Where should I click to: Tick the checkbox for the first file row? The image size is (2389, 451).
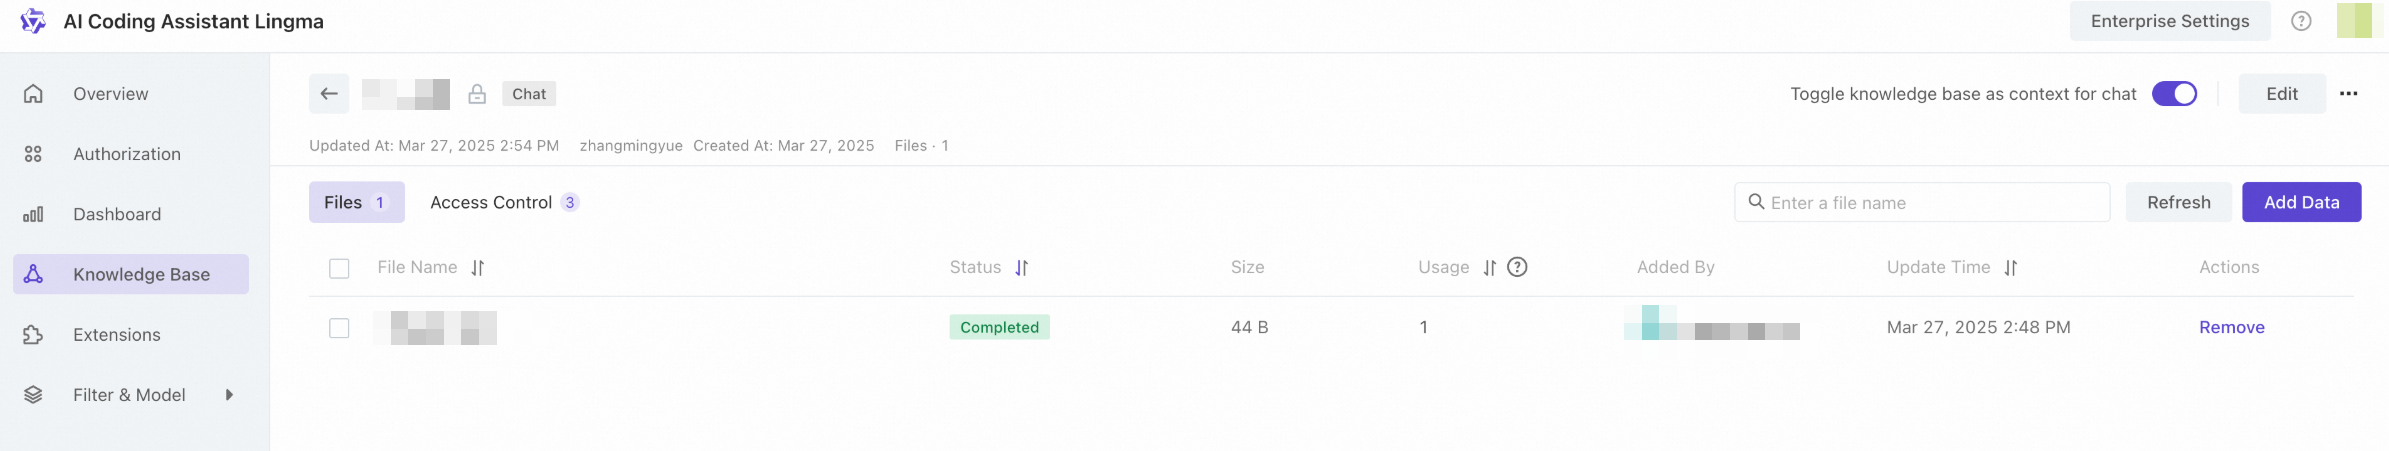[x=339, y=328]
